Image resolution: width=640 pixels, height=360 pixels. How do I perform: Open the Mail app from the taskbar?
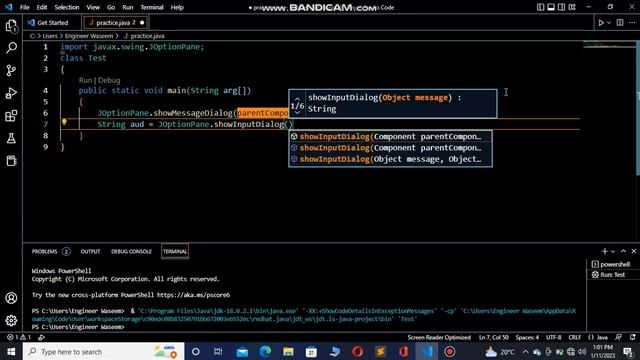tap(242, 351)
